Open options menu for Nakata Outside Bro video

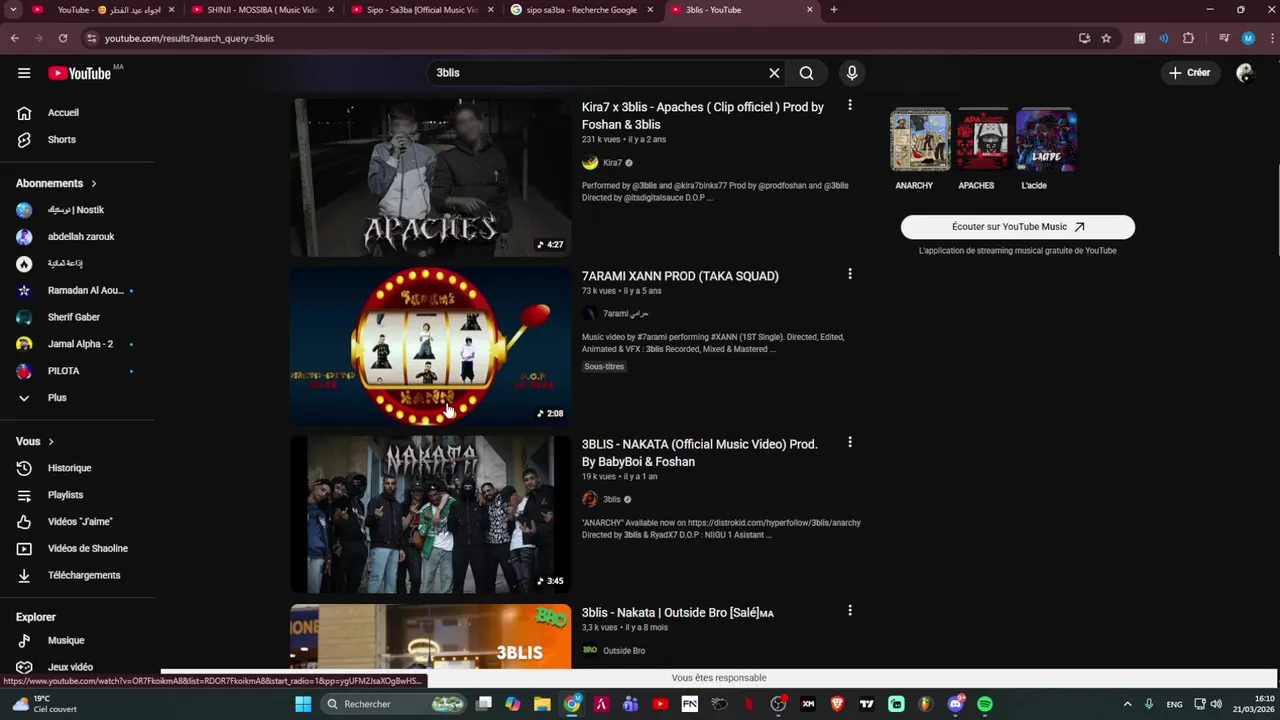pyautogui.click(x=850, y=611)
